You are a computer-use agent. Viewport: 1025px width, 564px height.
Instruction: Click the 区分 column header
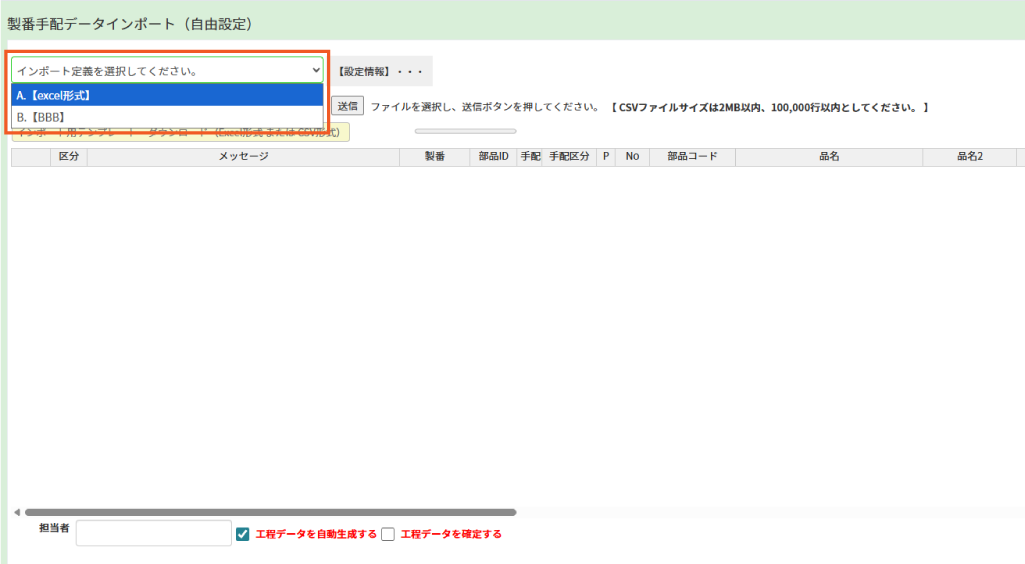[69, 157]
